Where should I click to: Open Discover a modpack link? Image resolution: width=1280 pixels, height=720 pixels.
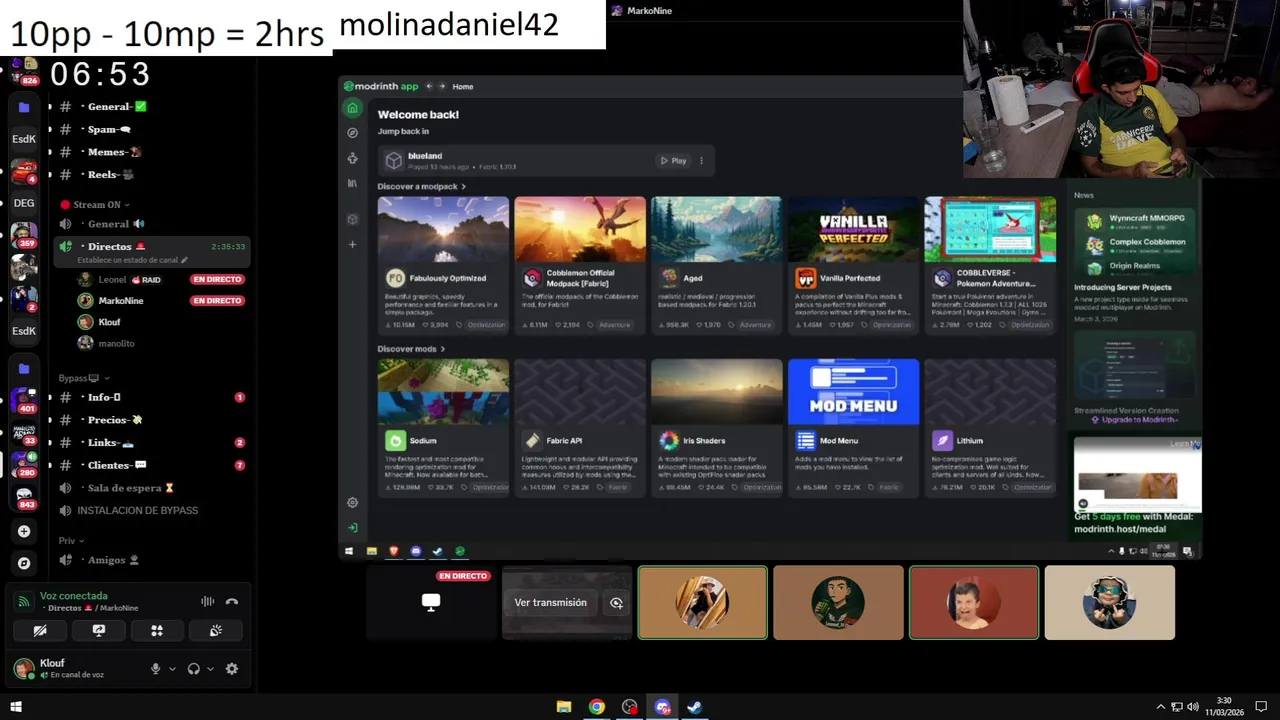[421, 187]
